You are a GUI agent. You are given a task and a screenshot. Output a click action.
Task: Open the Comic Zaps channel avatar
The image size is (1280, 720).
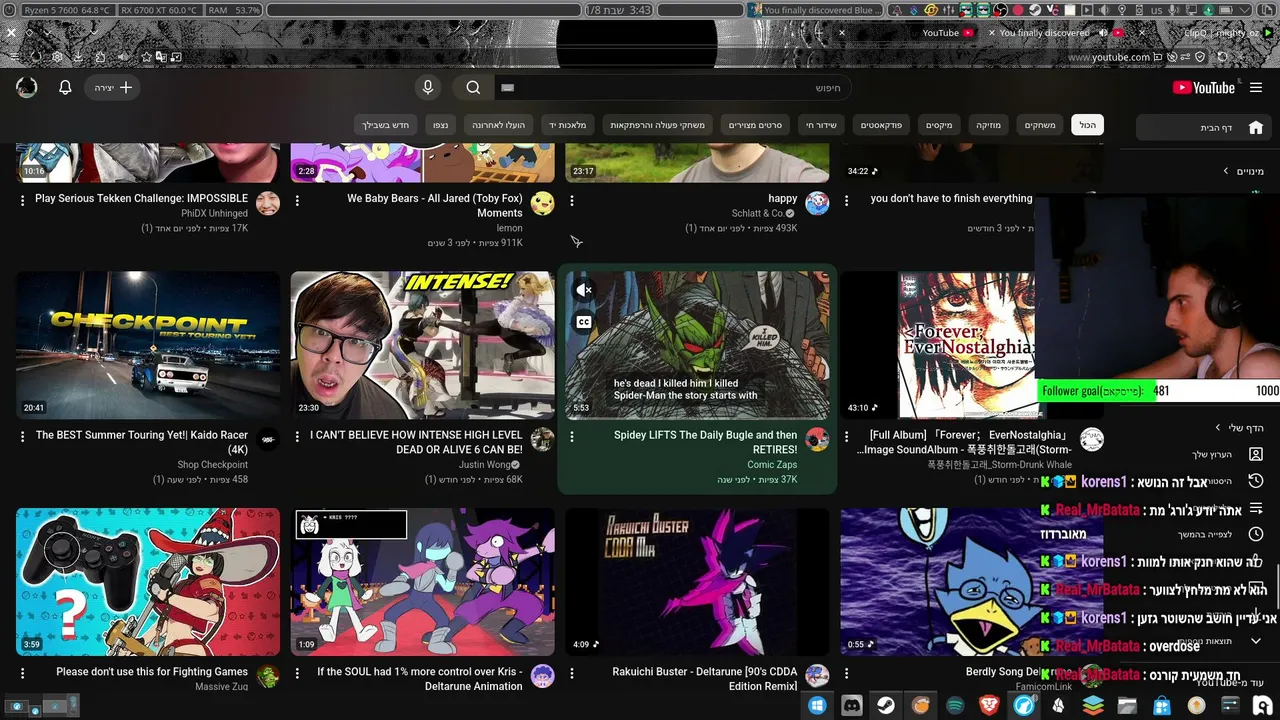[817, 440]
